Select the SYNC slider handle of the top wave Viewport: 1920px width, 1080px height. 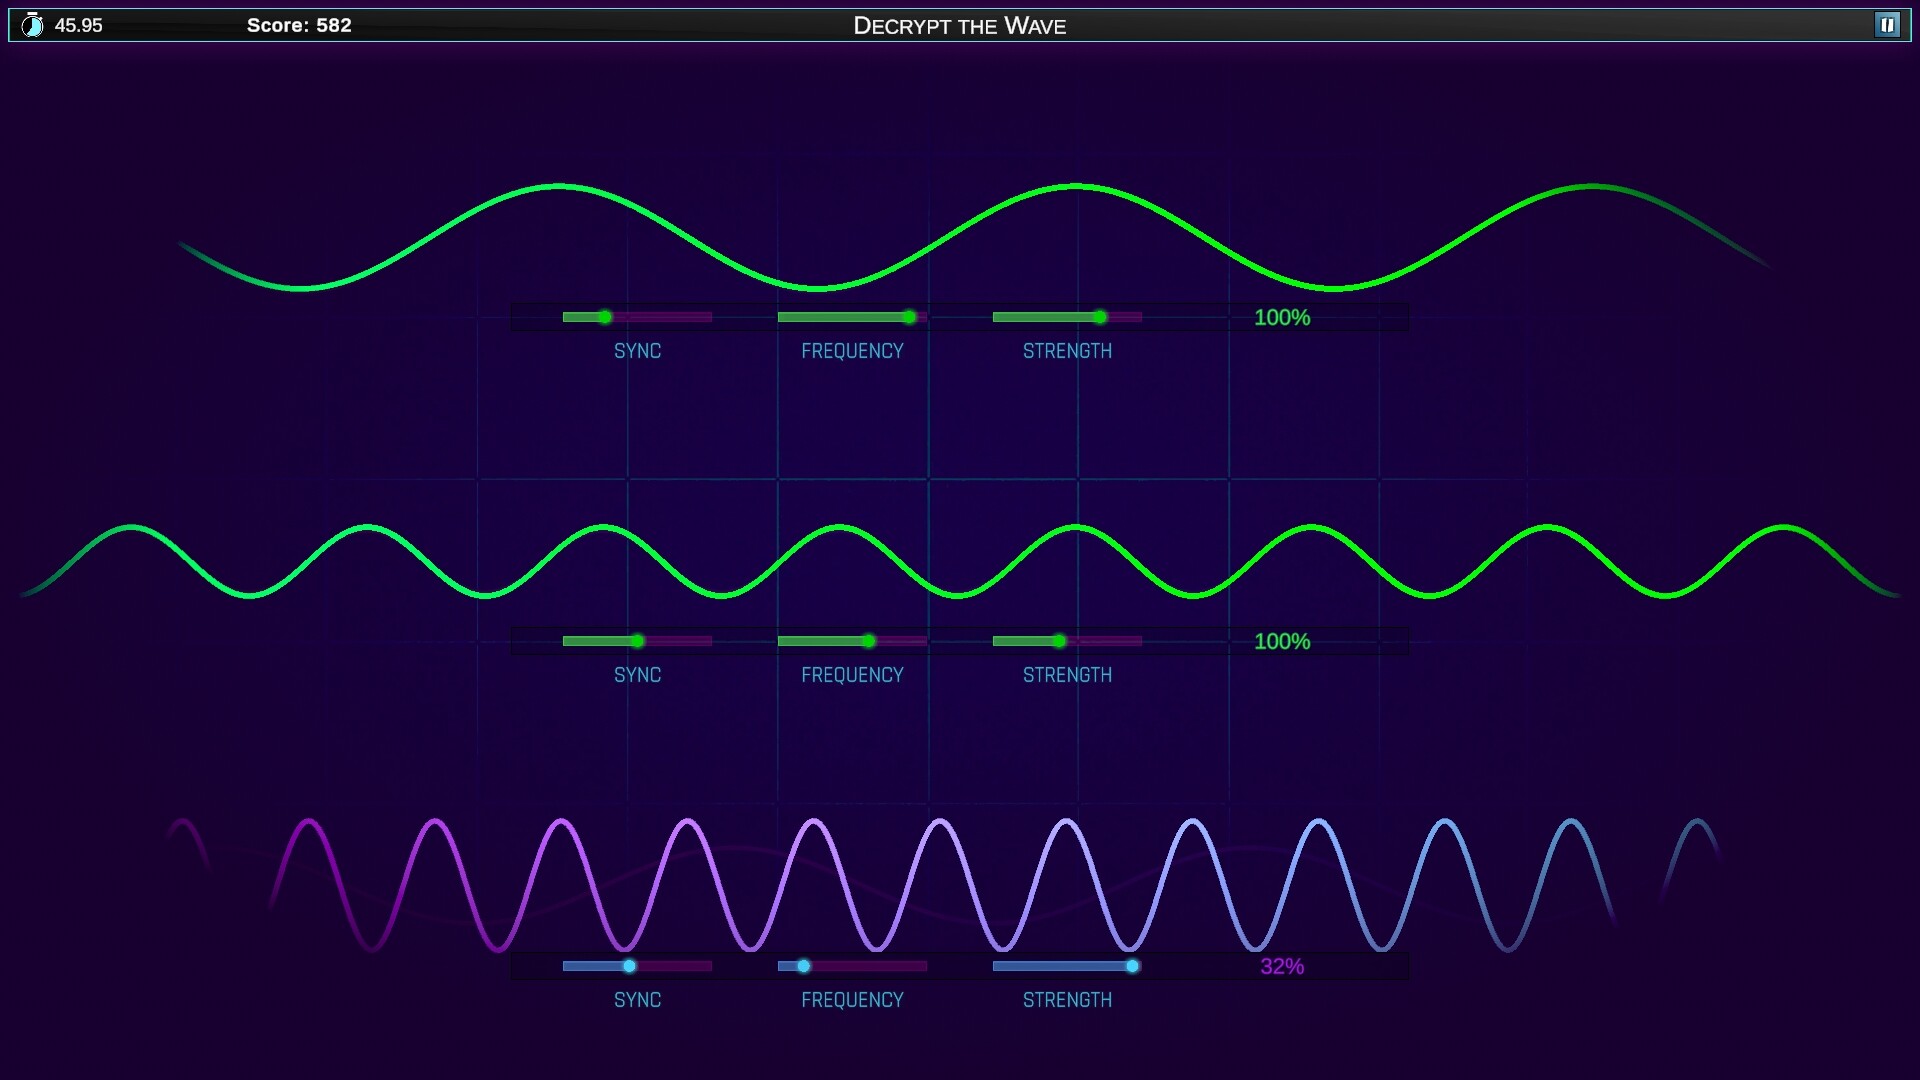[x=603, y=317]
